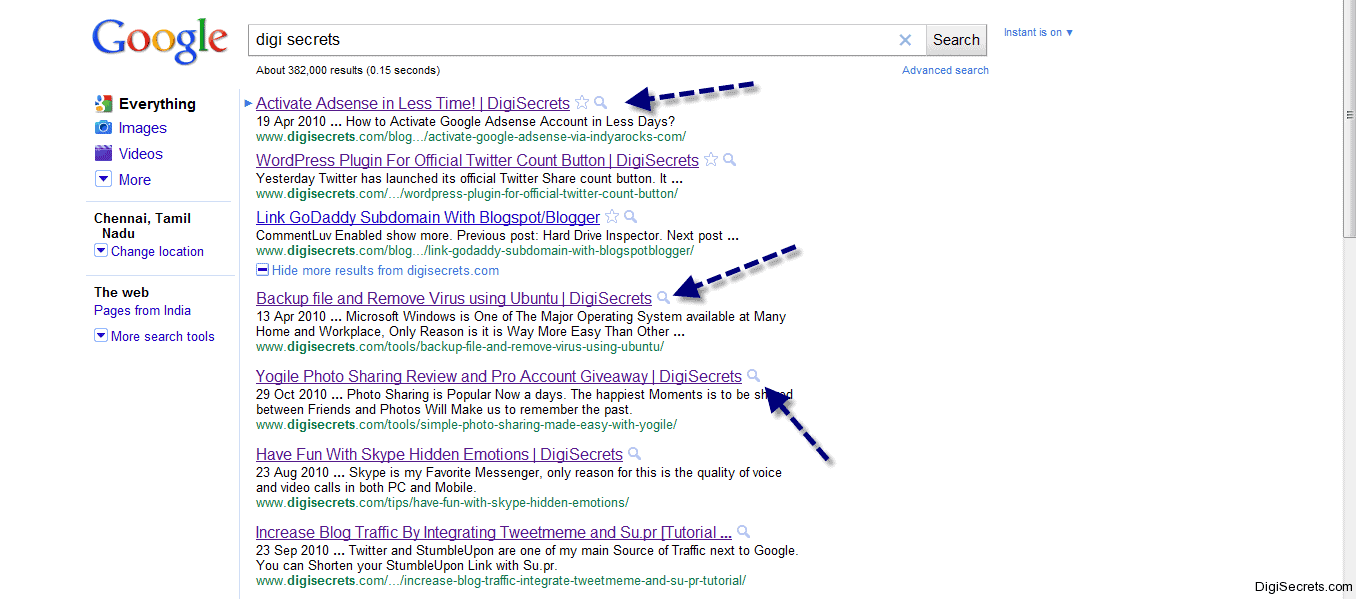Viewport: 1356px width, 599px height.
Task: Open Yogile Photo Sharing Review and Giveaway result
Action: pyautogui.click(x=499, y=376)
